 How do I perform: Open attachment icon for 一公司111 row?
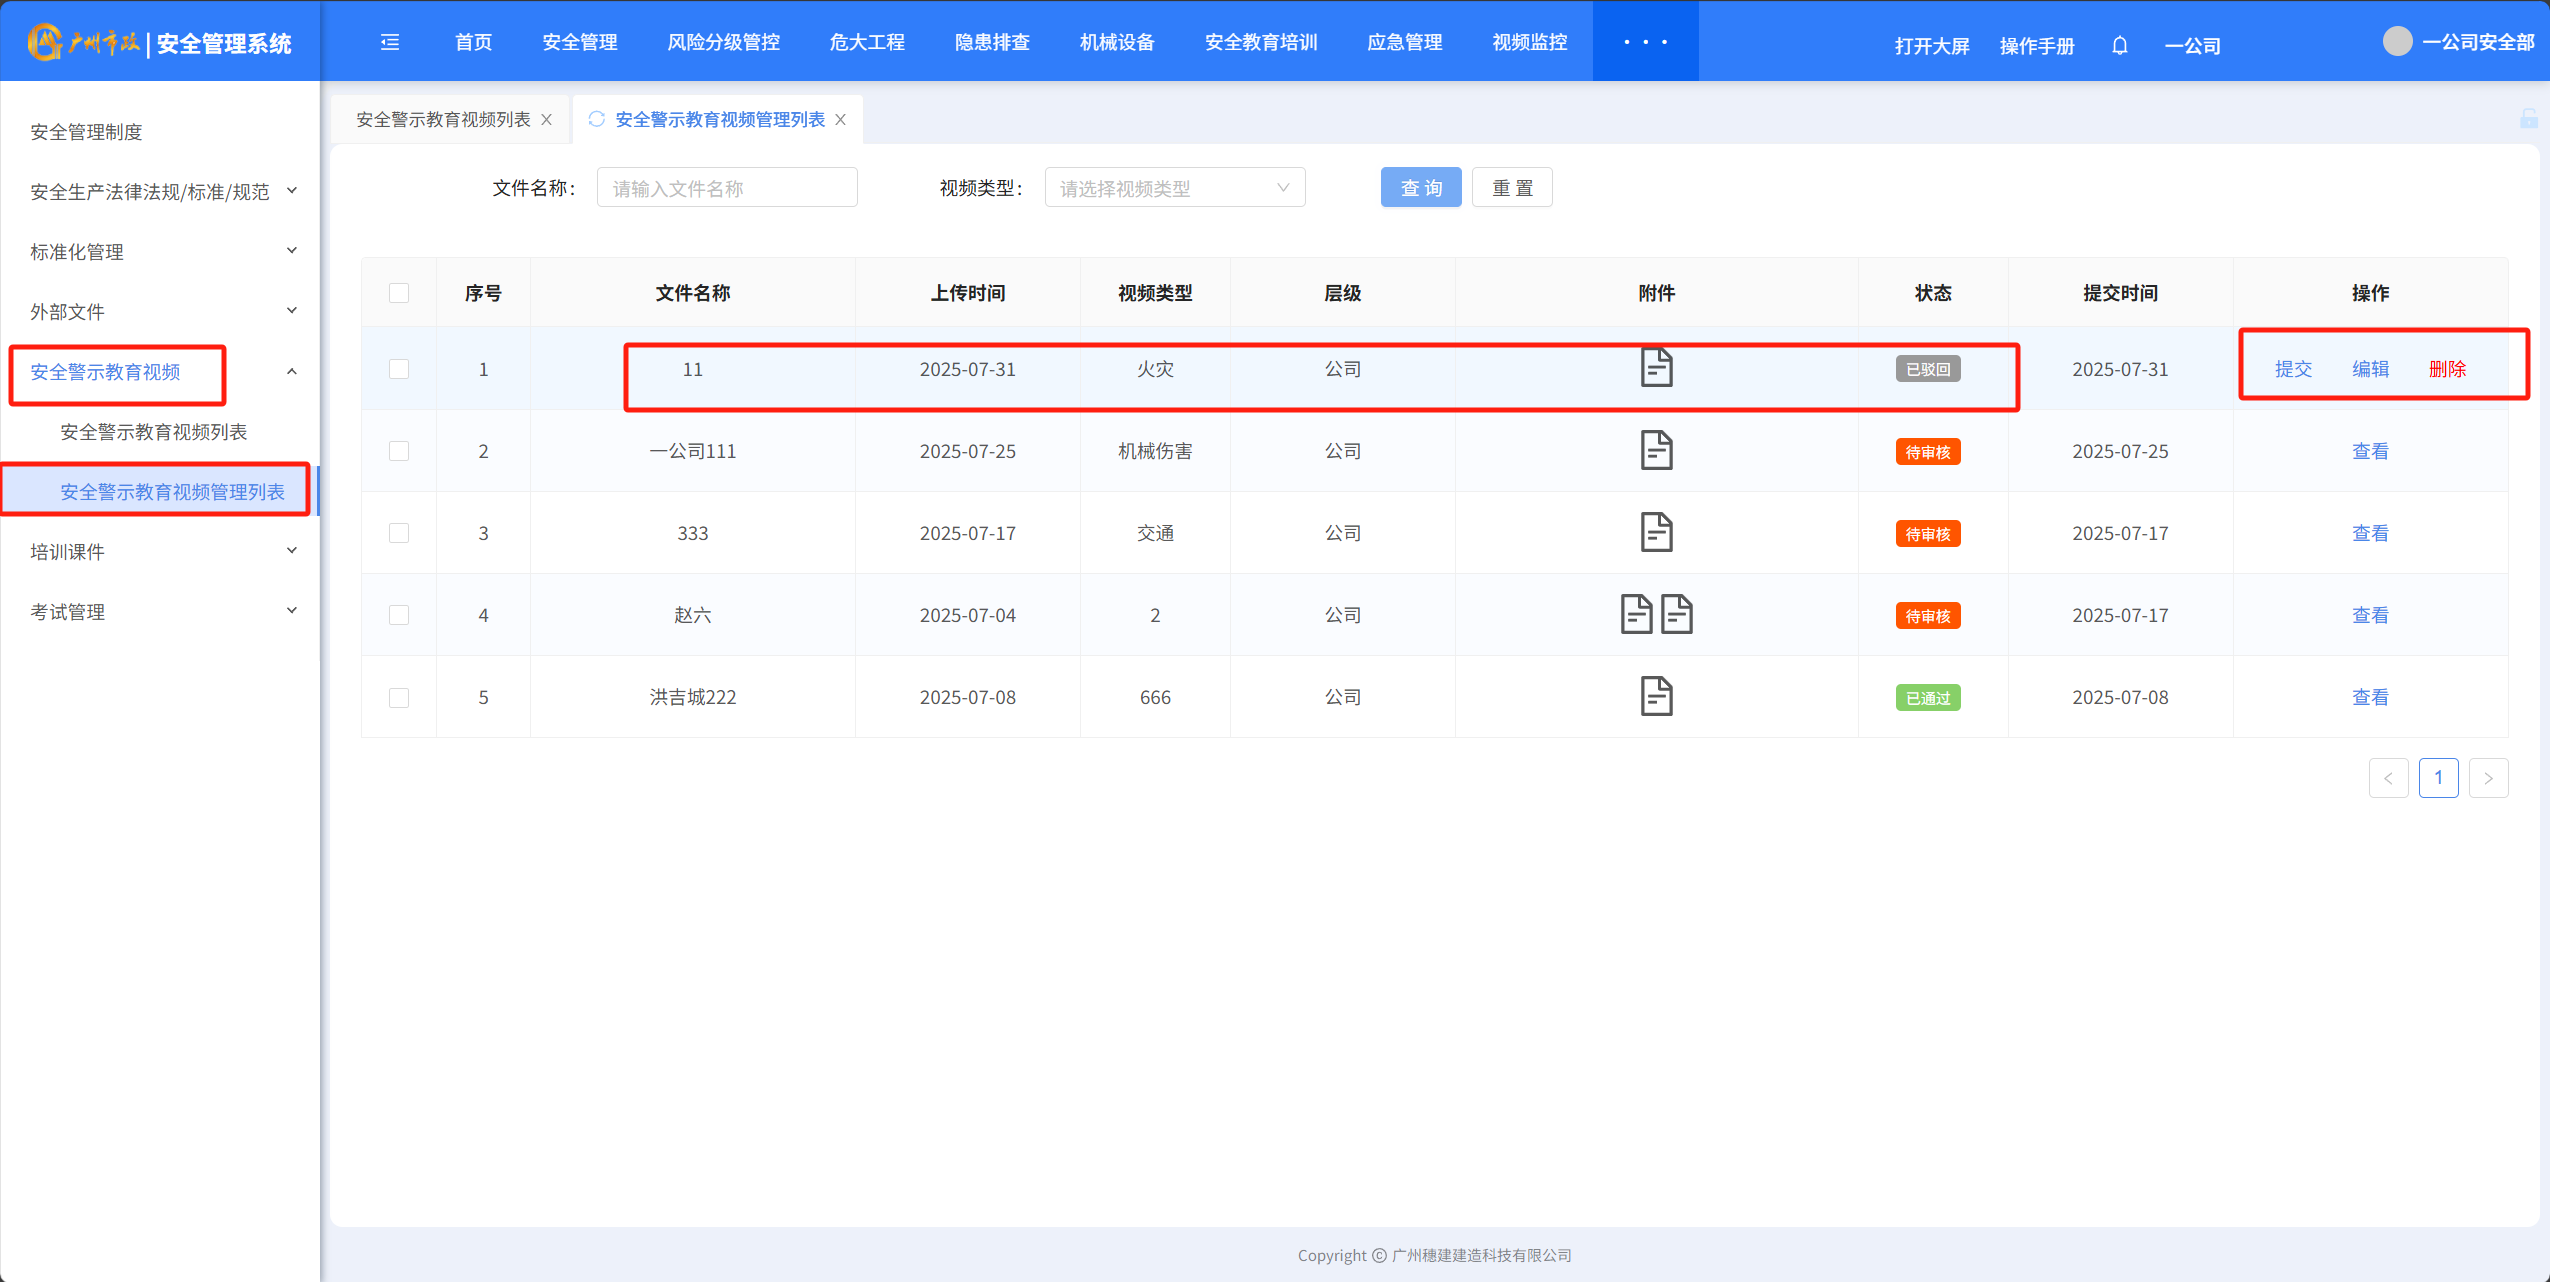[x=1656, y=450]
